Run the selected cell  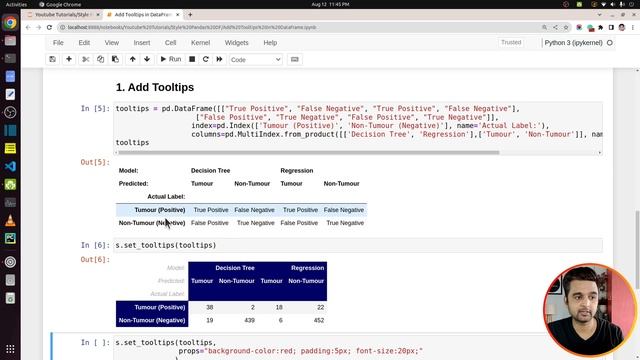[x=171, y=59]
